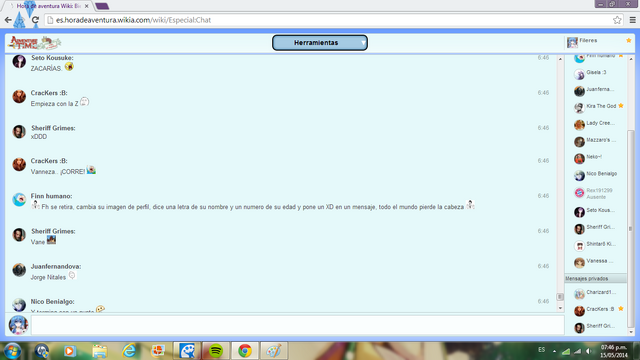Open the Chrome menu button
This screenshot has width=640, height=360.
632,20
